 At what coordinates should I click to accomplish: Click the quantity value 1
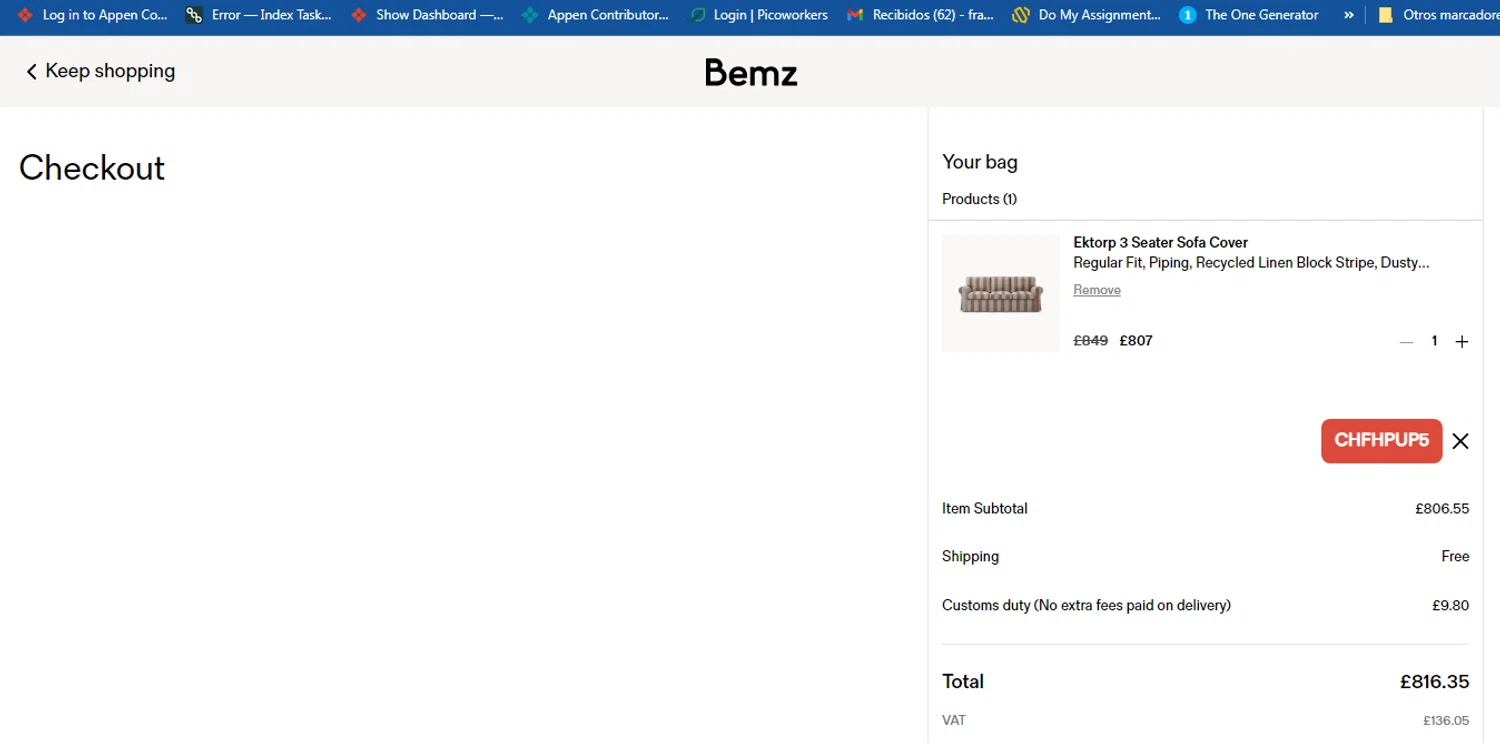(x=1434, y=342)
